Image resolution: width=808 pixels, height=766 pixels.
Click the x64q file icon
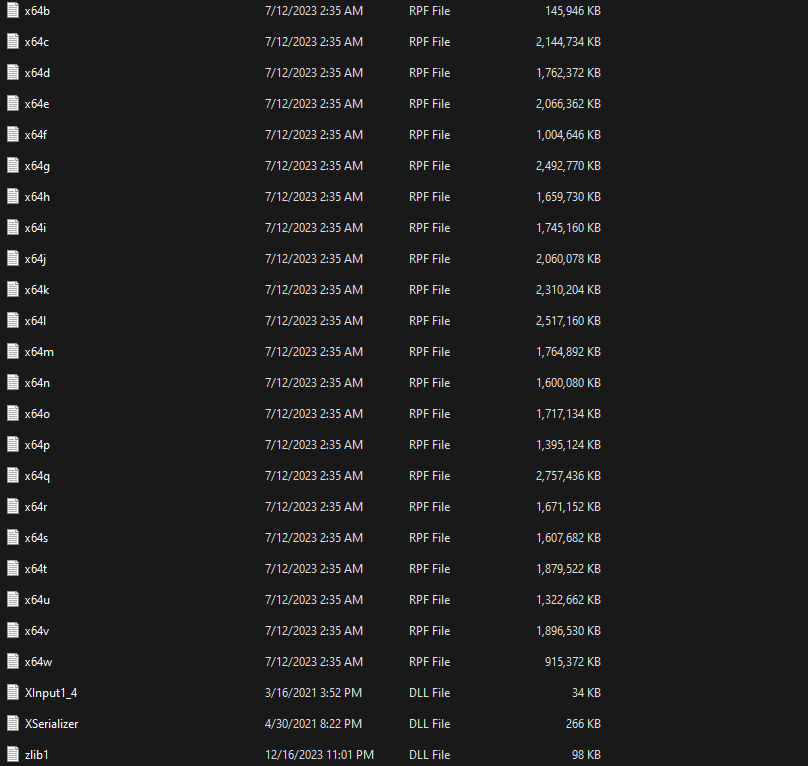[x=13, y=476]
